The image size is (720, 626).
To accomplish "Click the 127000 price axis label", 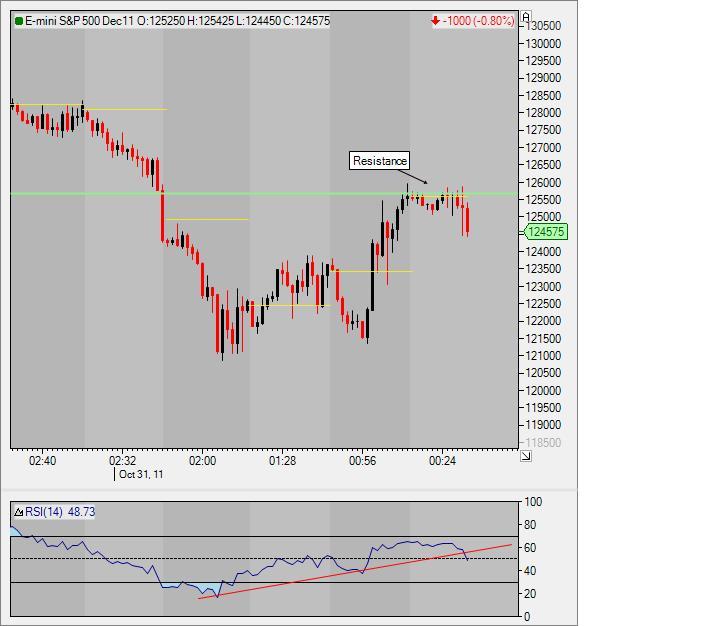I will [543, 148].
